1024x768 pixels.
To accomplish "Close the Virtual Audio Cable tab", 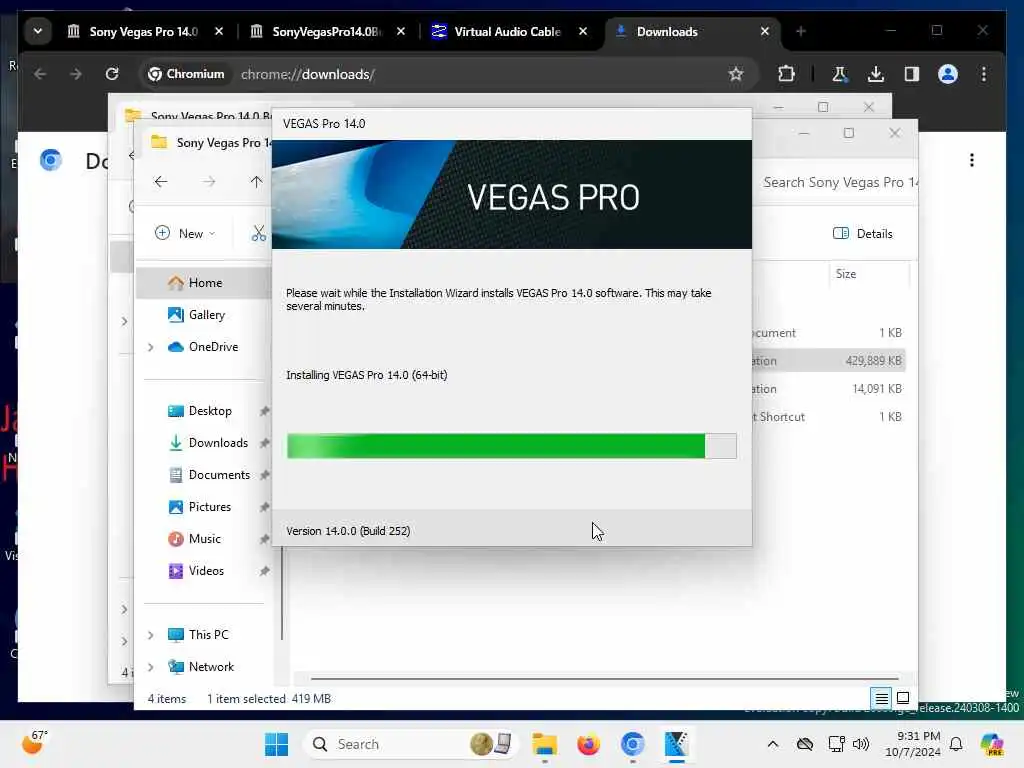I will click(x=583, y=31).
